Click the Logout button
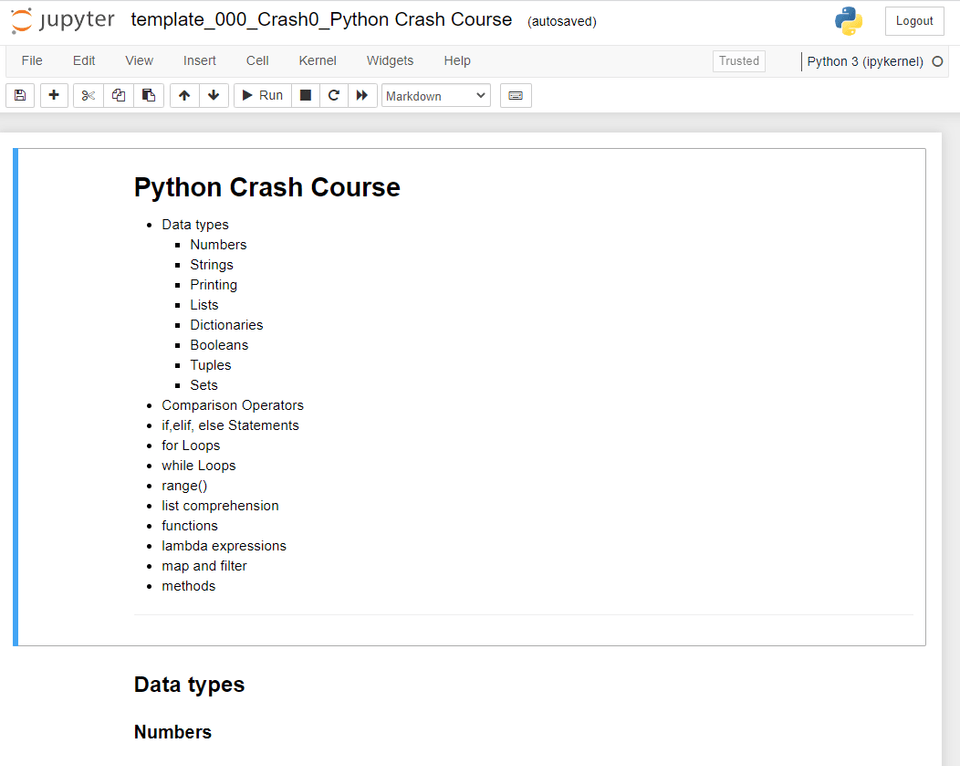The width and height of the screenshot is (960, 766). coord(914,21)
